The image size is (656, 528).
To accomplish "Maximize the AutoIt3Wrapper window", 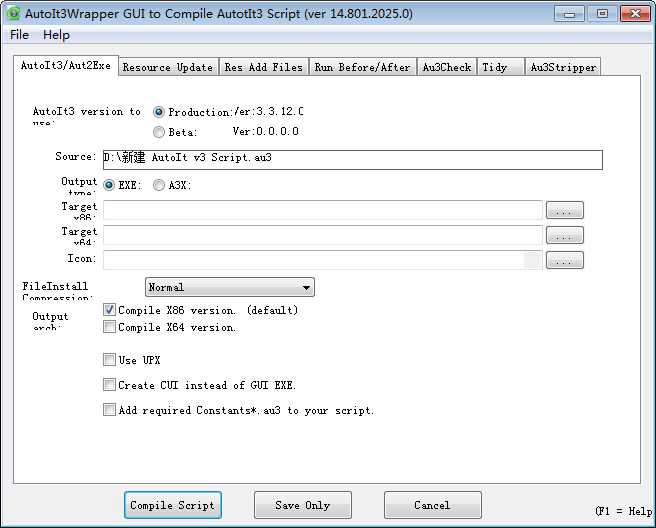I will (x=602, y=14).
